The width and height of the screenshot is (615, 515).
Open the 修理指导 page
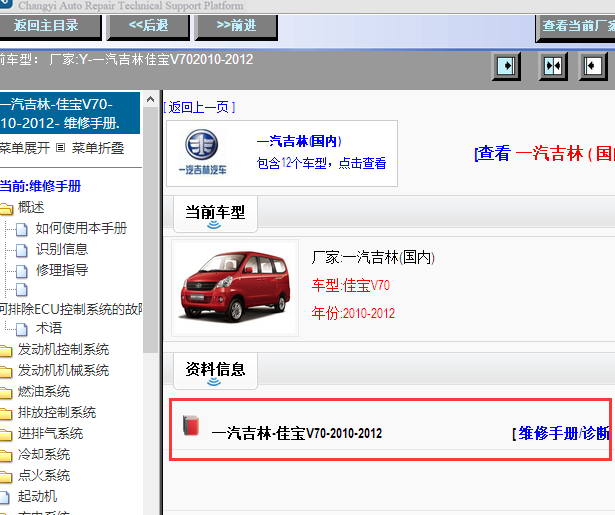[62, 270]
